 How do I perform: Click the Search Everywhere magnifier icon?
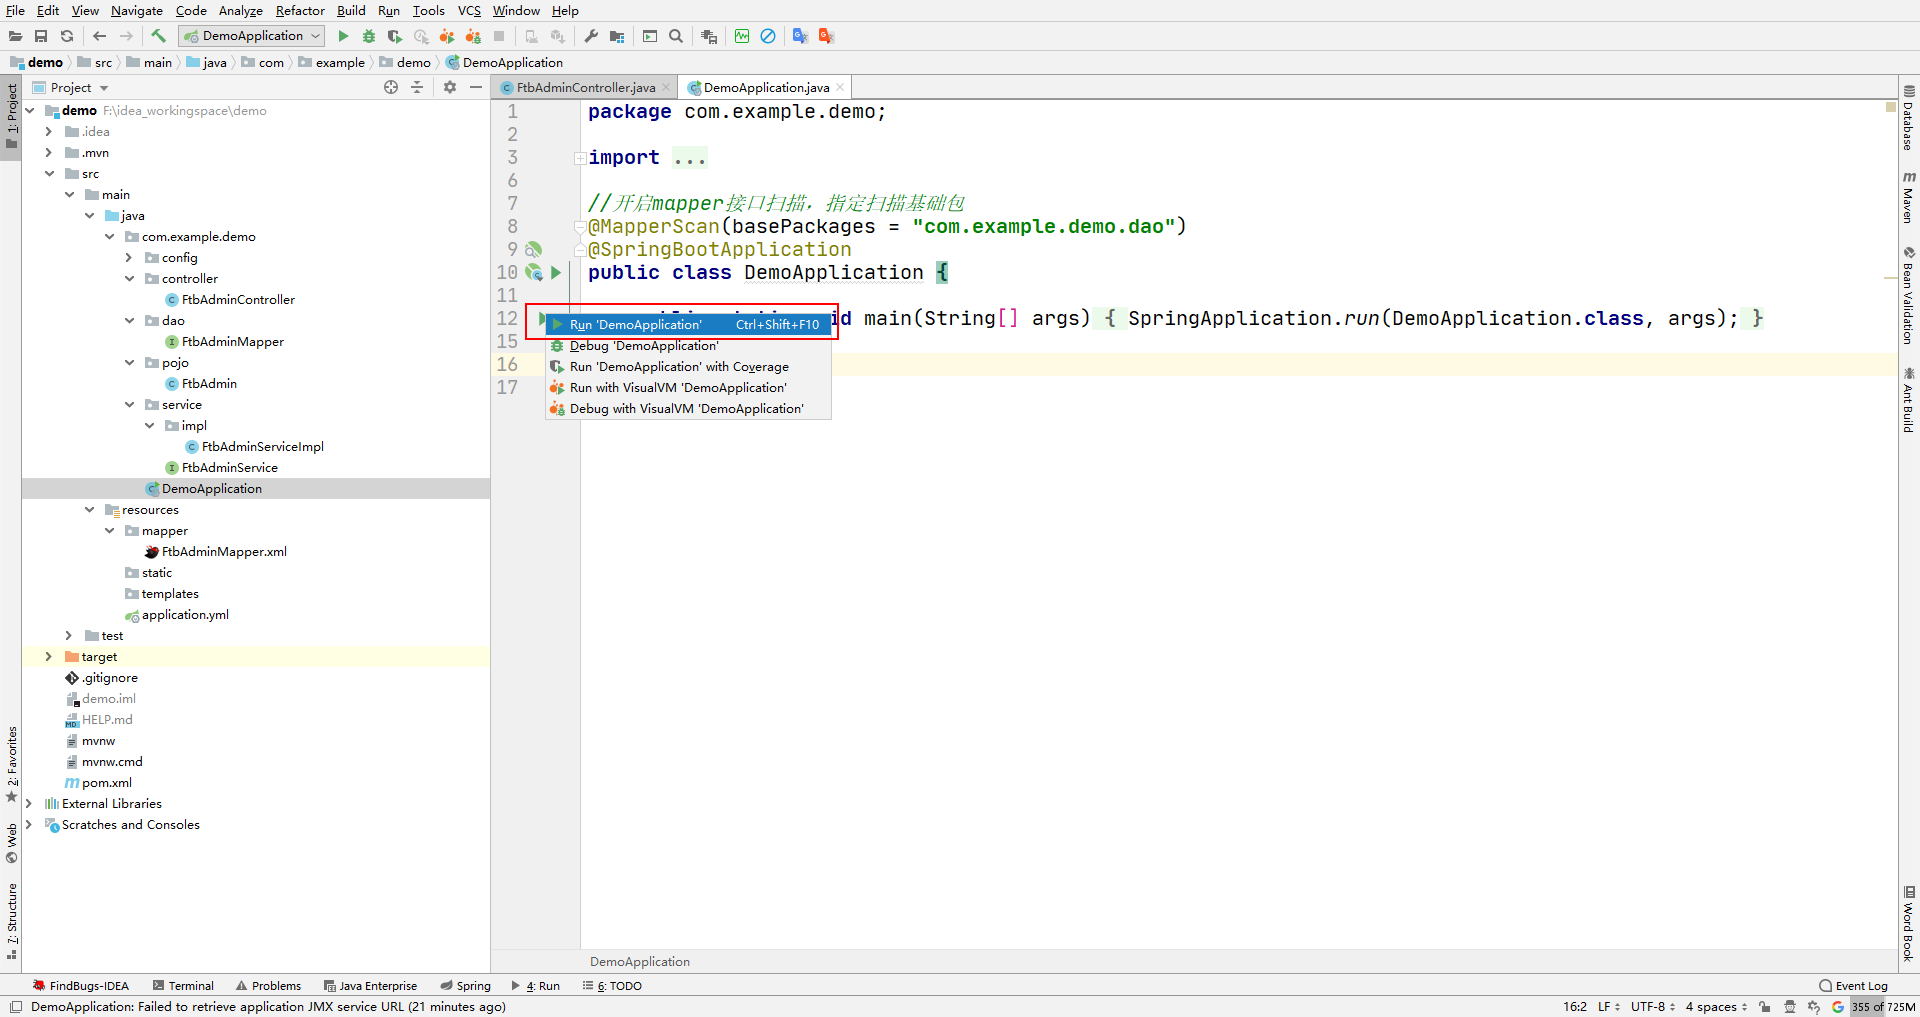(676, 36)
